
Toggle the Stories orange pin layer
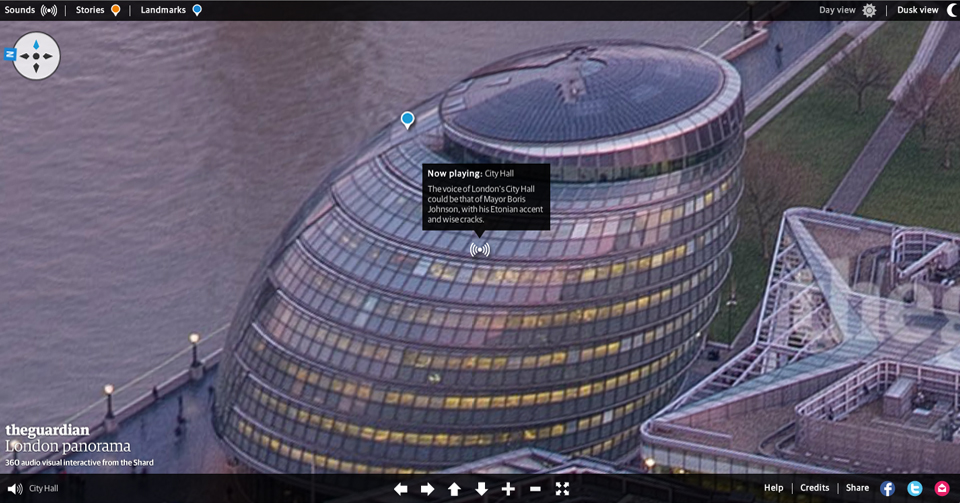[x=98, y=10]
